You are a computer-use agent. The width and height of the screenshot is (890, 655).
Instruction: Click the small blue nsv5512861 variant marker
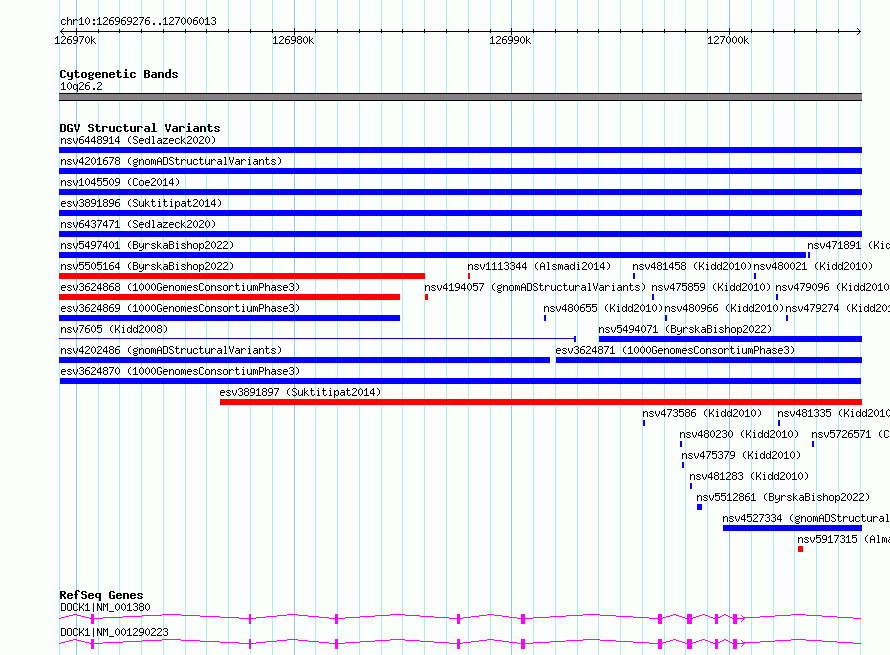pos(699,507)
